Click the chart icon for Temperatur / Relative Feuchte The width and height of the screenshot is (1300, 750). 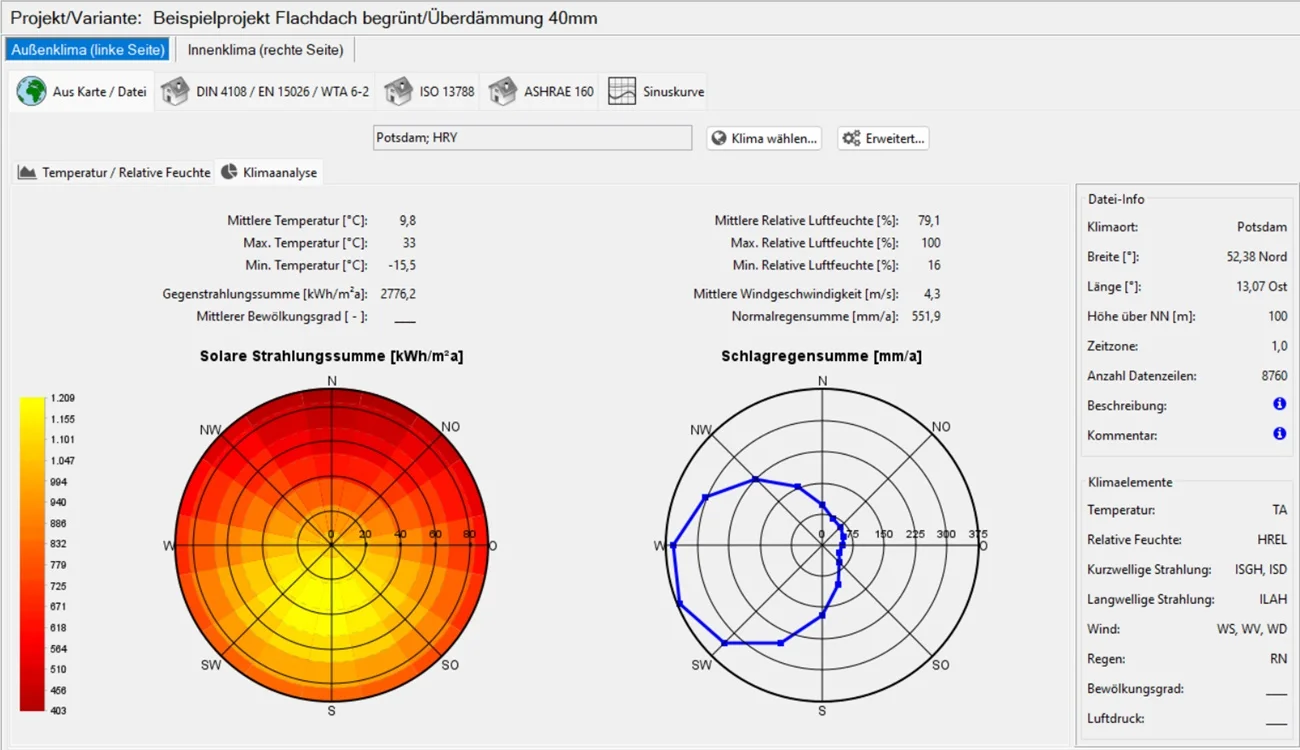coord(27,172)
